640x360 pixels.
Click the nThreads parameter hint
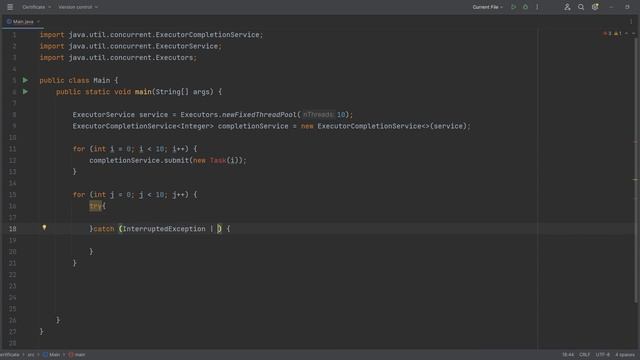click(x=318, y=115)
